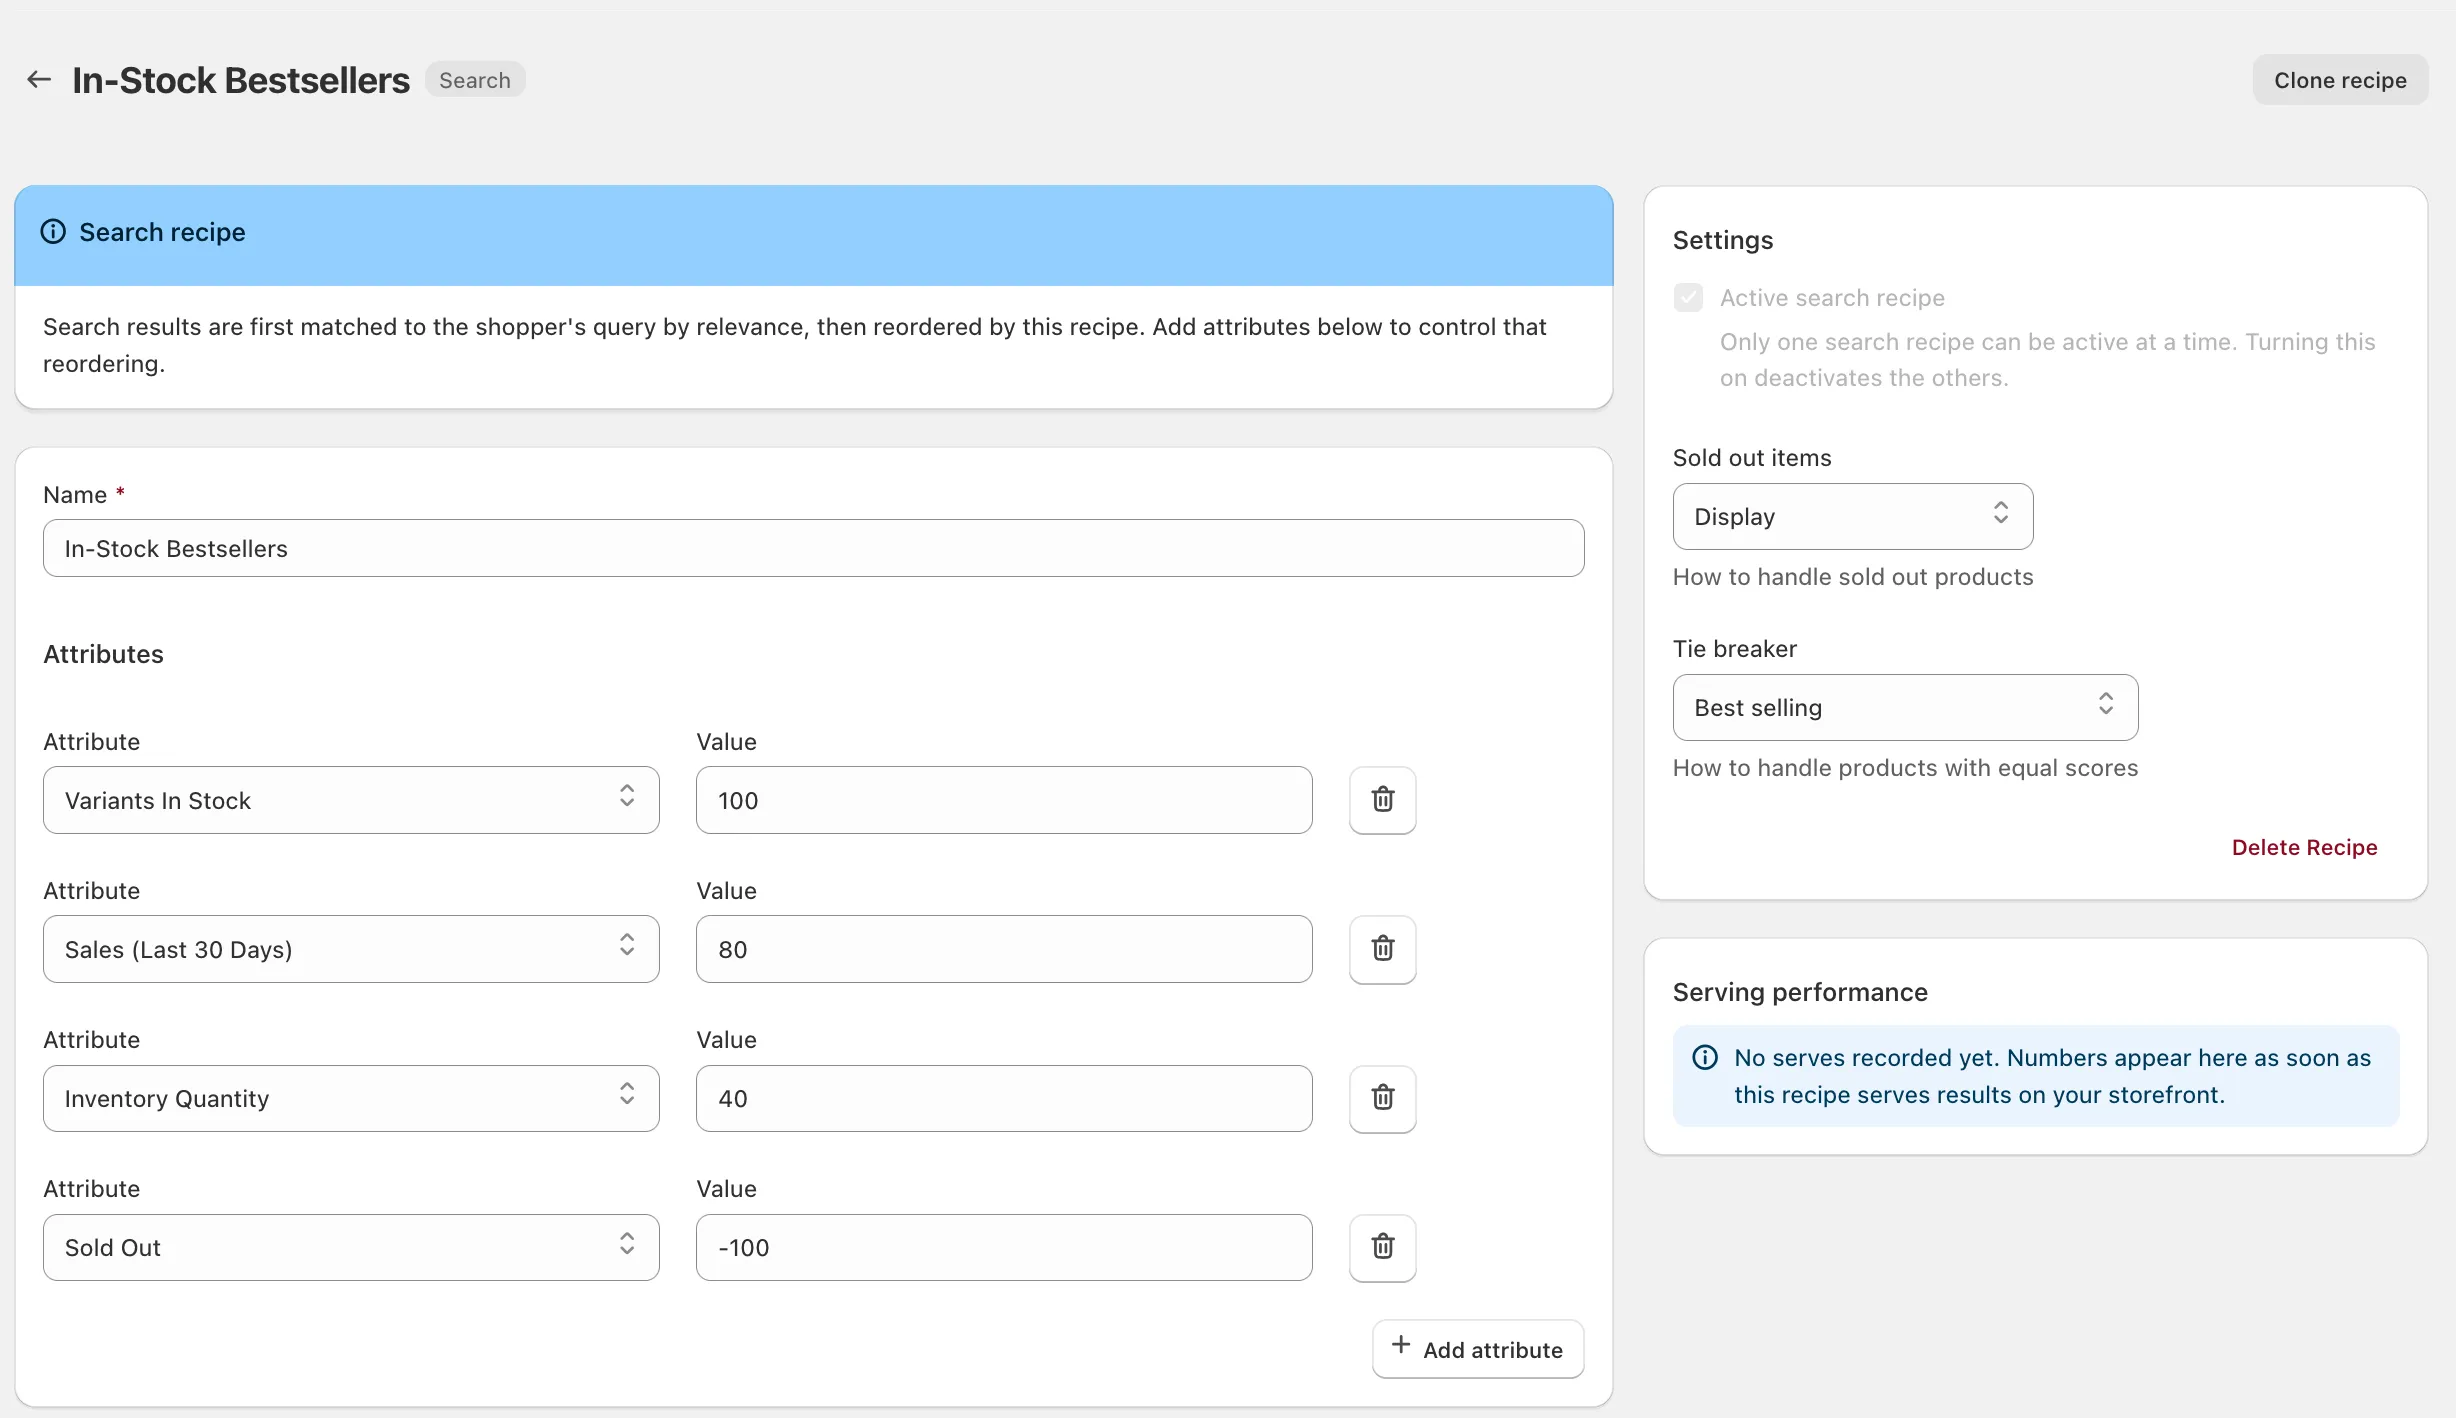Go back using the left arrow icon

(39, 80)
